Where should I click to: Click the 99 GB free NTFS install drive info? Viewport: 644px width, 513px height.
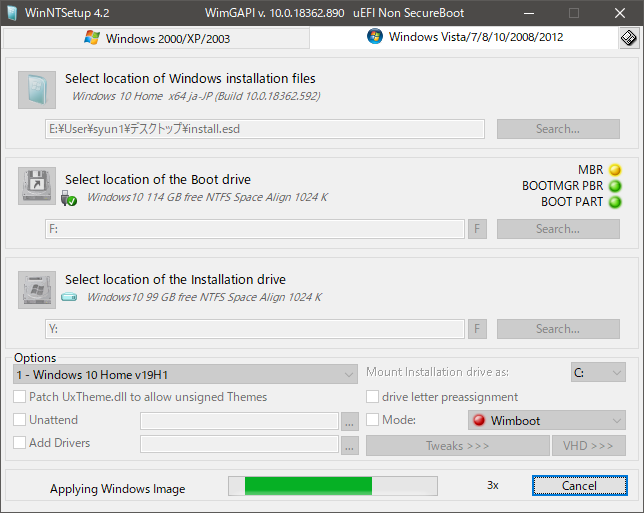coord(205,297)
